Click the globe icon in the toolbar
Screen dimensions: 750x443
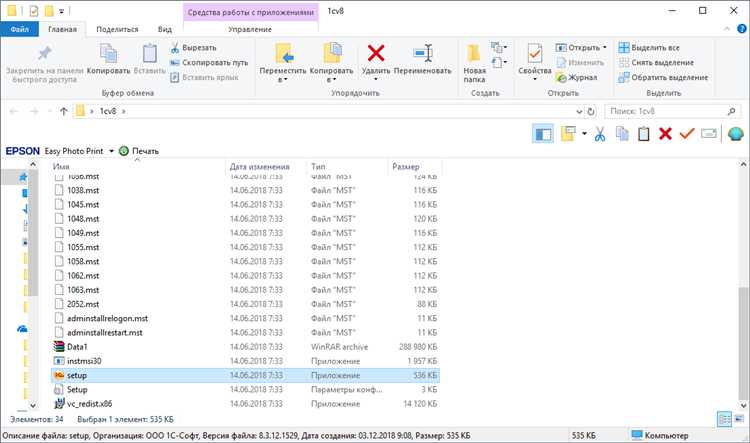[x=736, y=134]
